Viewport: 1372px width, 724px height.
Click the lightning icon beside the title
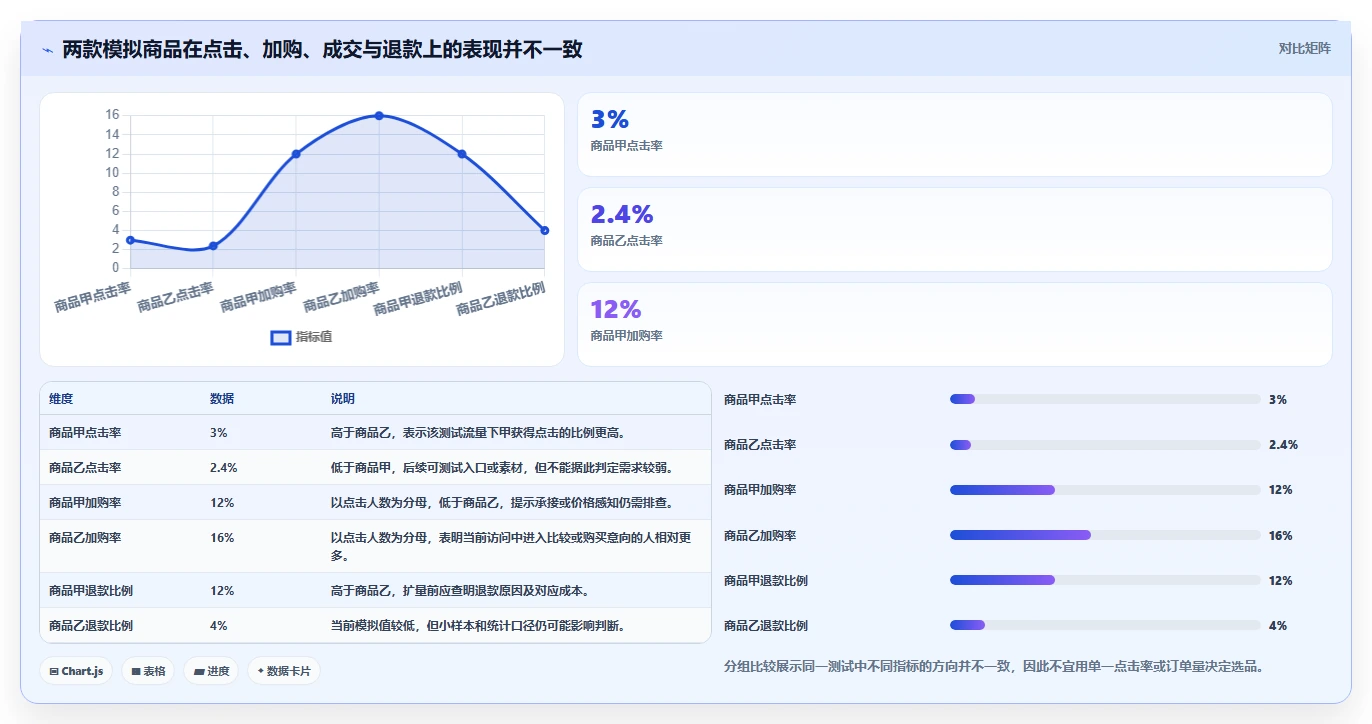(48, 50)
